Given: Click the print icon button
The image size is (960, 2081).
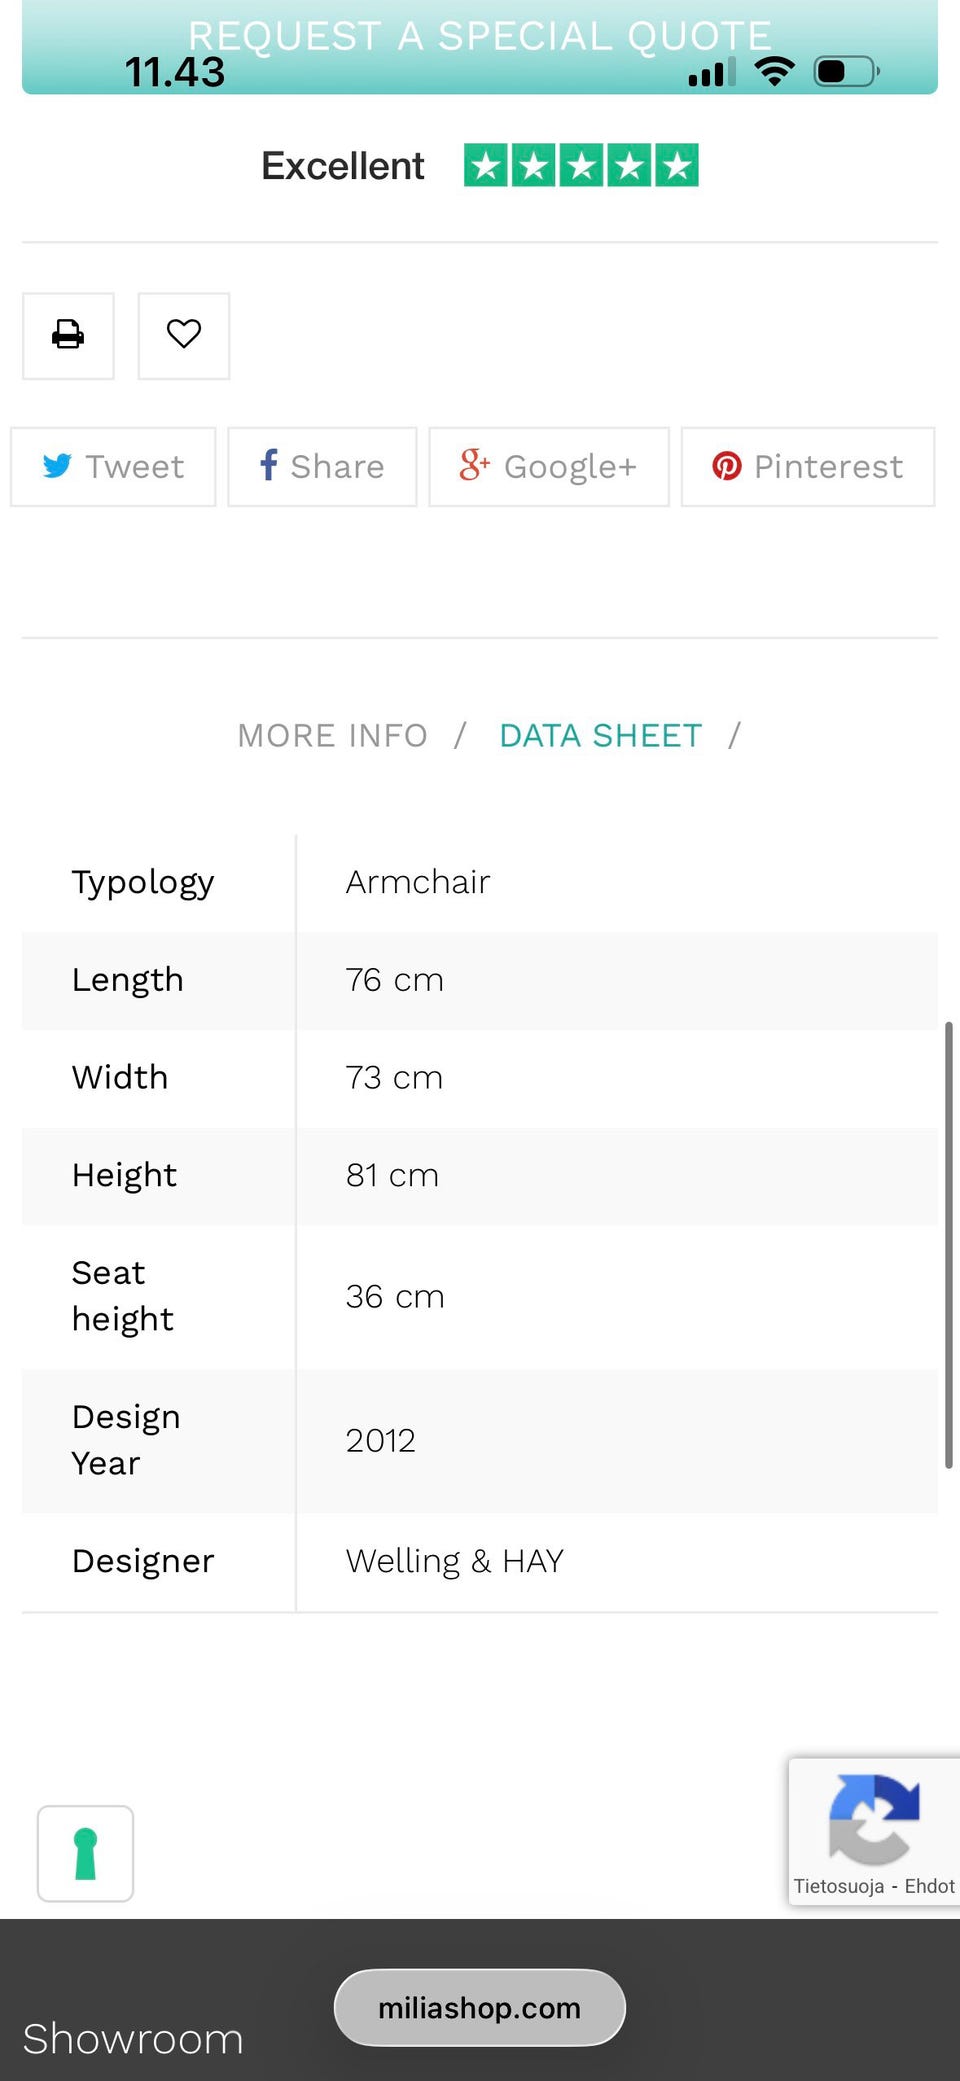Looking at the screenshot, I should [68, 335].
